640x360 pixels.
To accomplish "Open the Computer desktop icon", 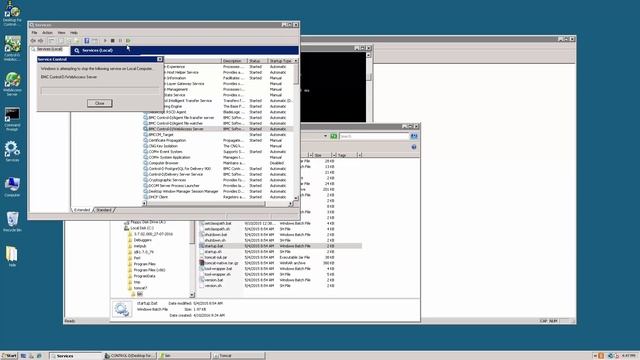I will click(x=12, y=187).
